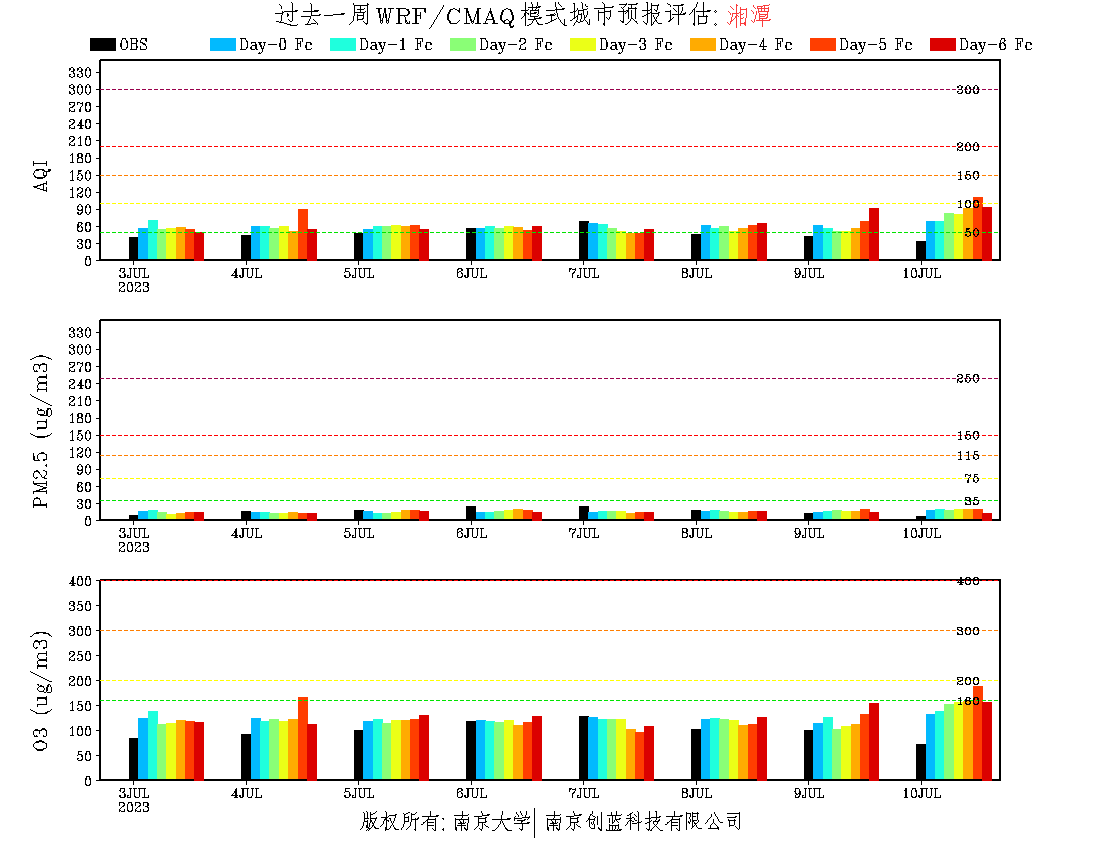1100x850 pixels.
Task: Click the green Day-2 Fc legend swatch
Action: tap(462, 44)
